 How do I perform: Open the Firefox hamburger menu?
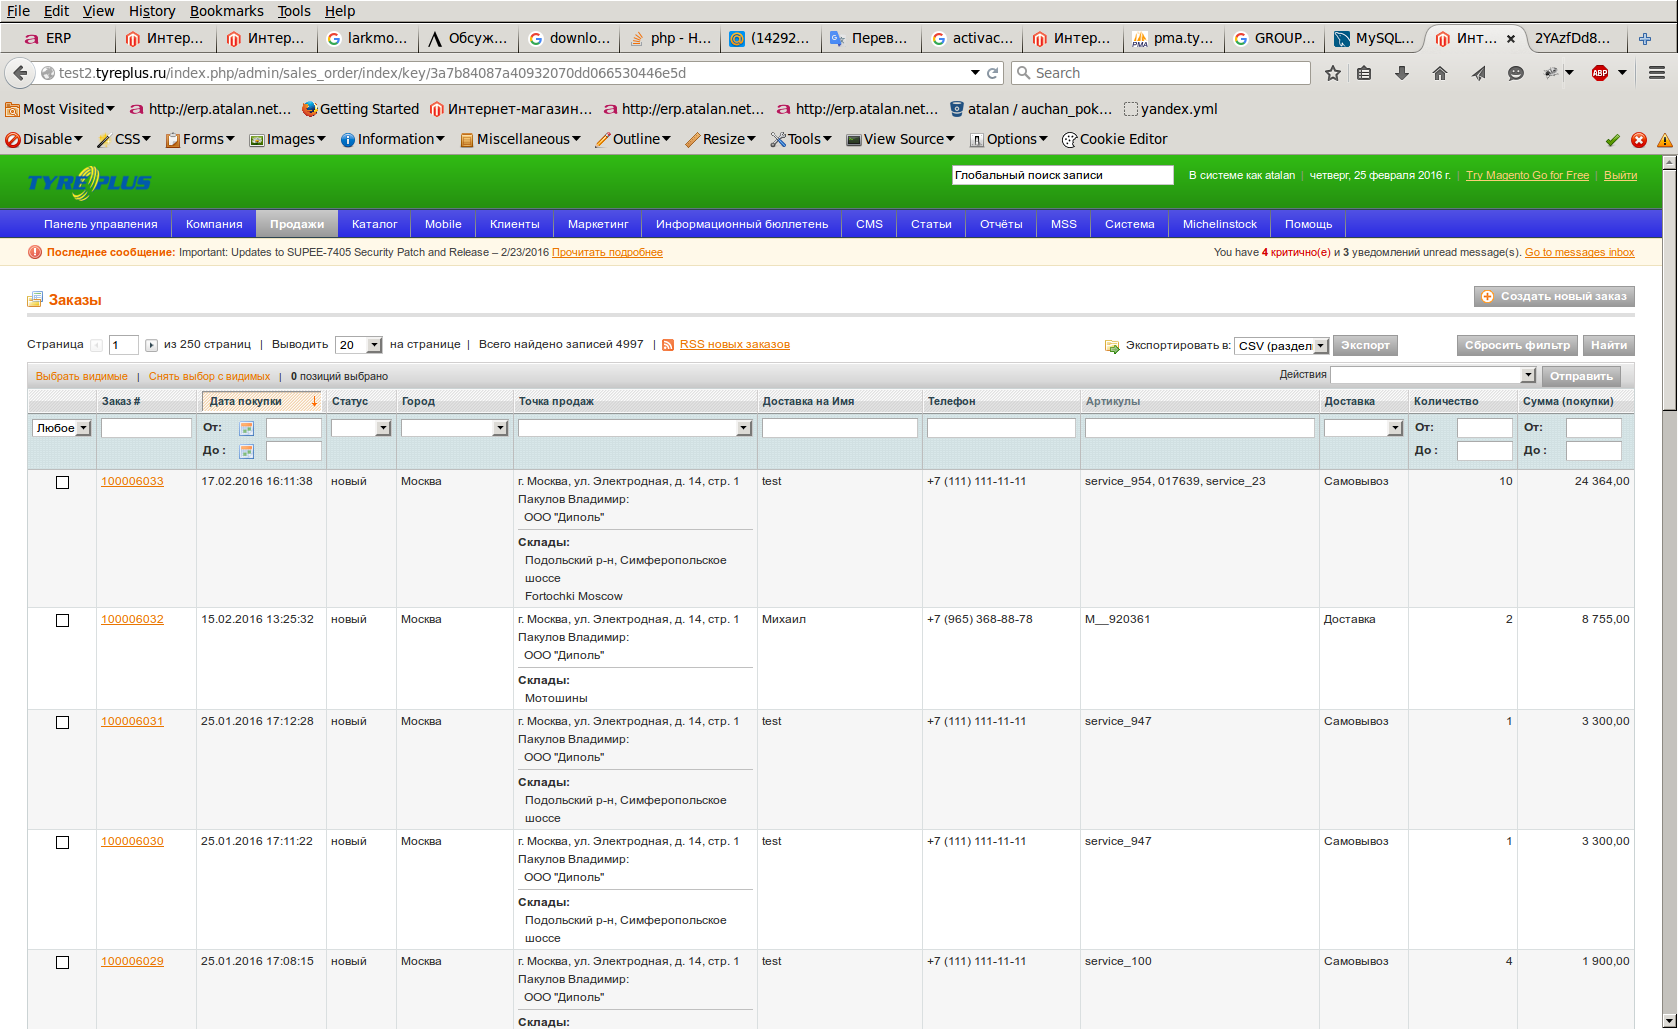tap(1657, 73)
